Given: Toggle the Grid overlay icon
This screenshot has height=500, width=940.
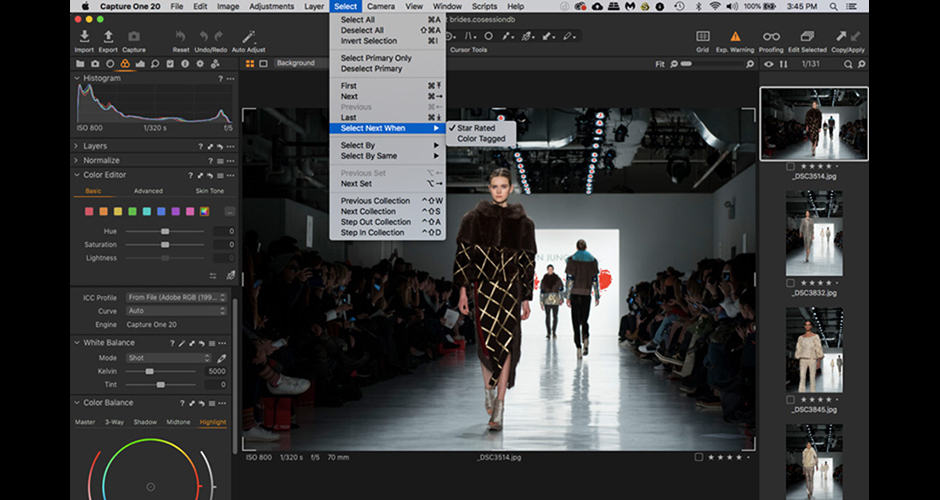Looking at the screenshot, I should (703, 37).
